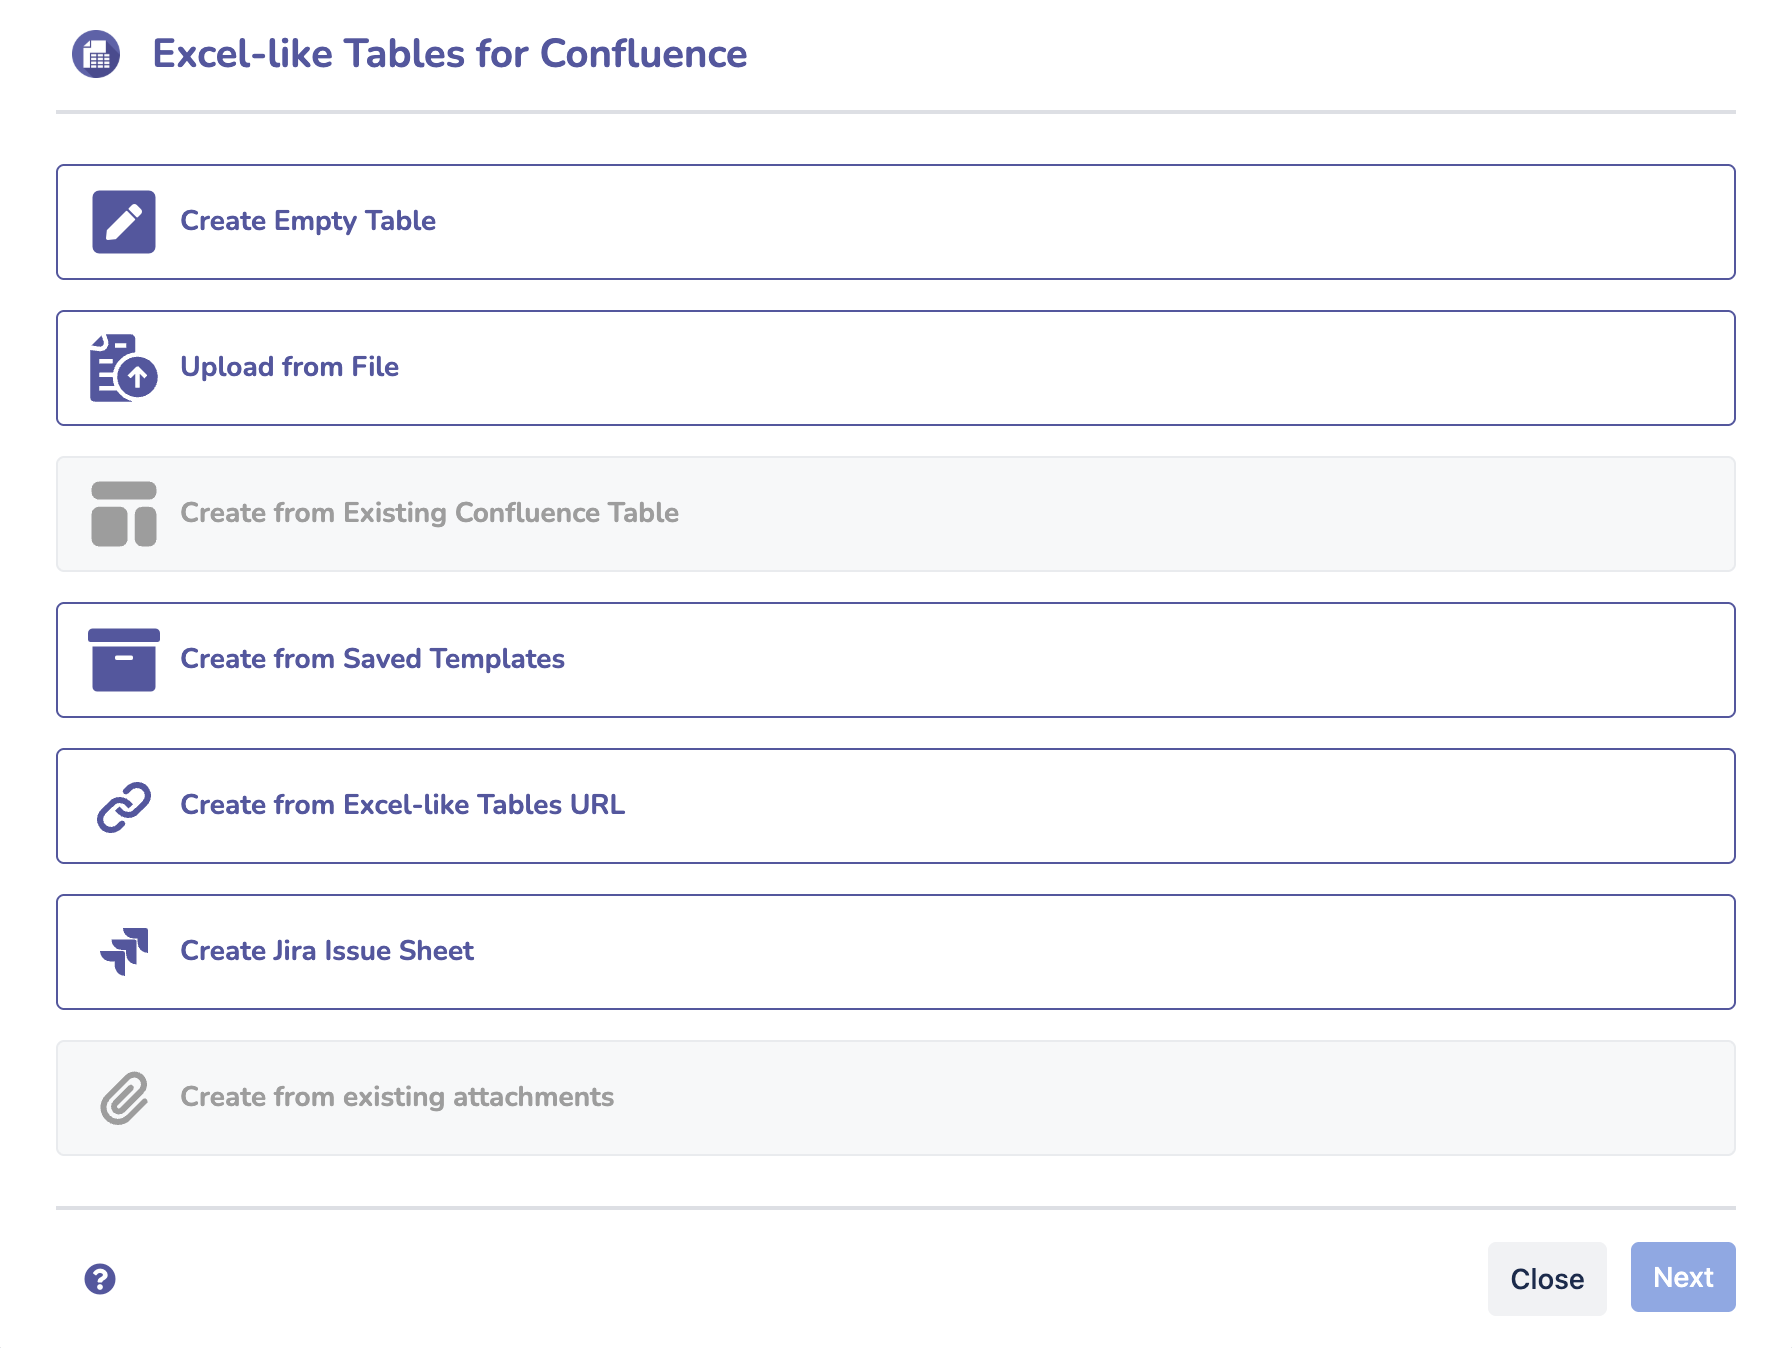Click the grayed-out Confluence table layout icon
This screenshot has width=1792, height=1348.
124,514
